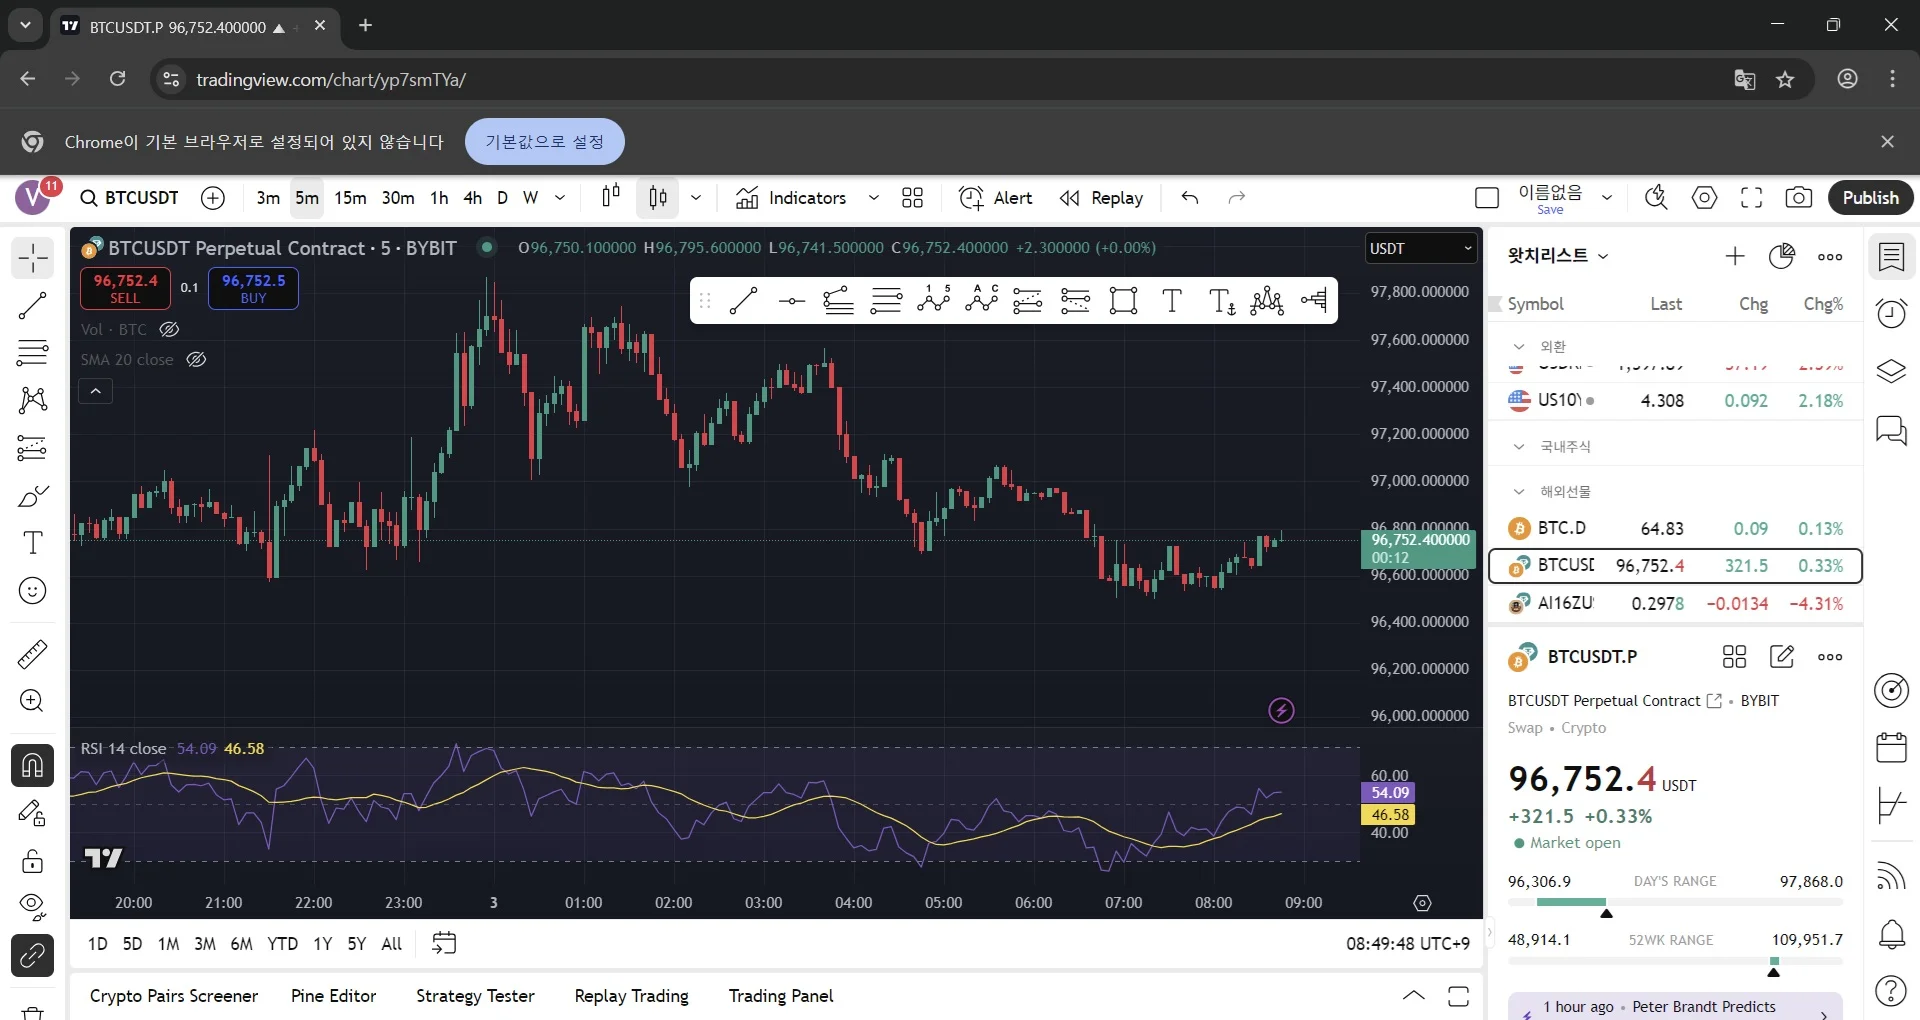Switch to the Strategy Tester tab
This screenshot has width=1920, height=1020.
[475, 996]
